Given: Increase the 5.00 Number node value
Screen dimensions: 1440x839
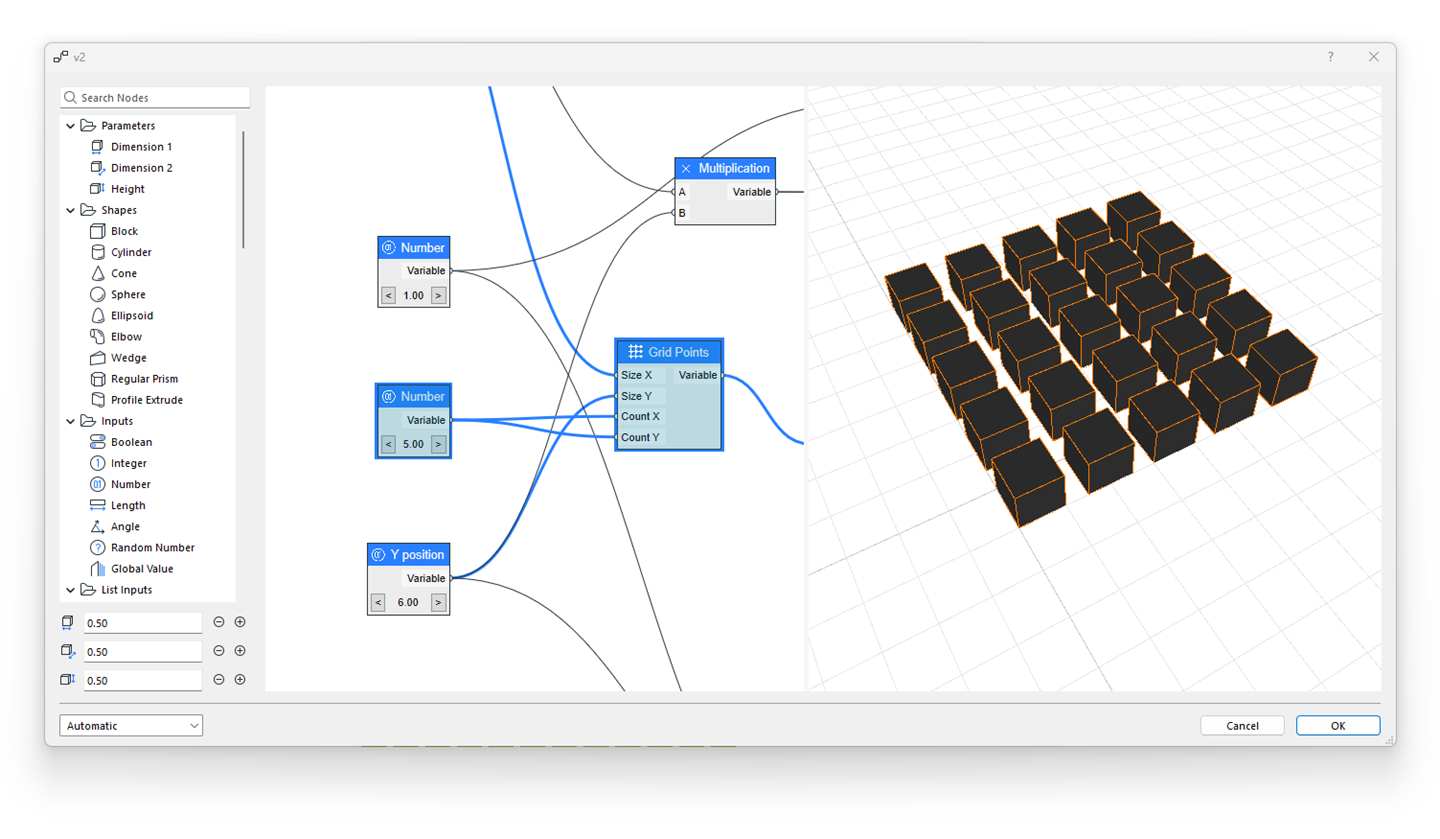Looking at the screenshot, I should coord(438,444).
